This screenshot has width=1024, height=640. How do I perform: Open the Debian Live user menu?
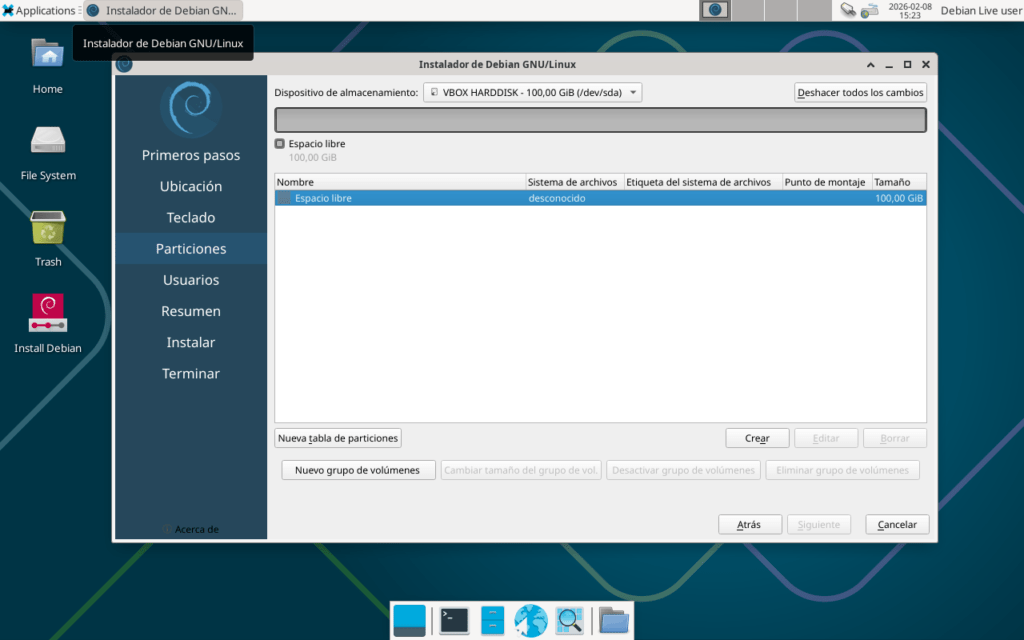point(981,11)
